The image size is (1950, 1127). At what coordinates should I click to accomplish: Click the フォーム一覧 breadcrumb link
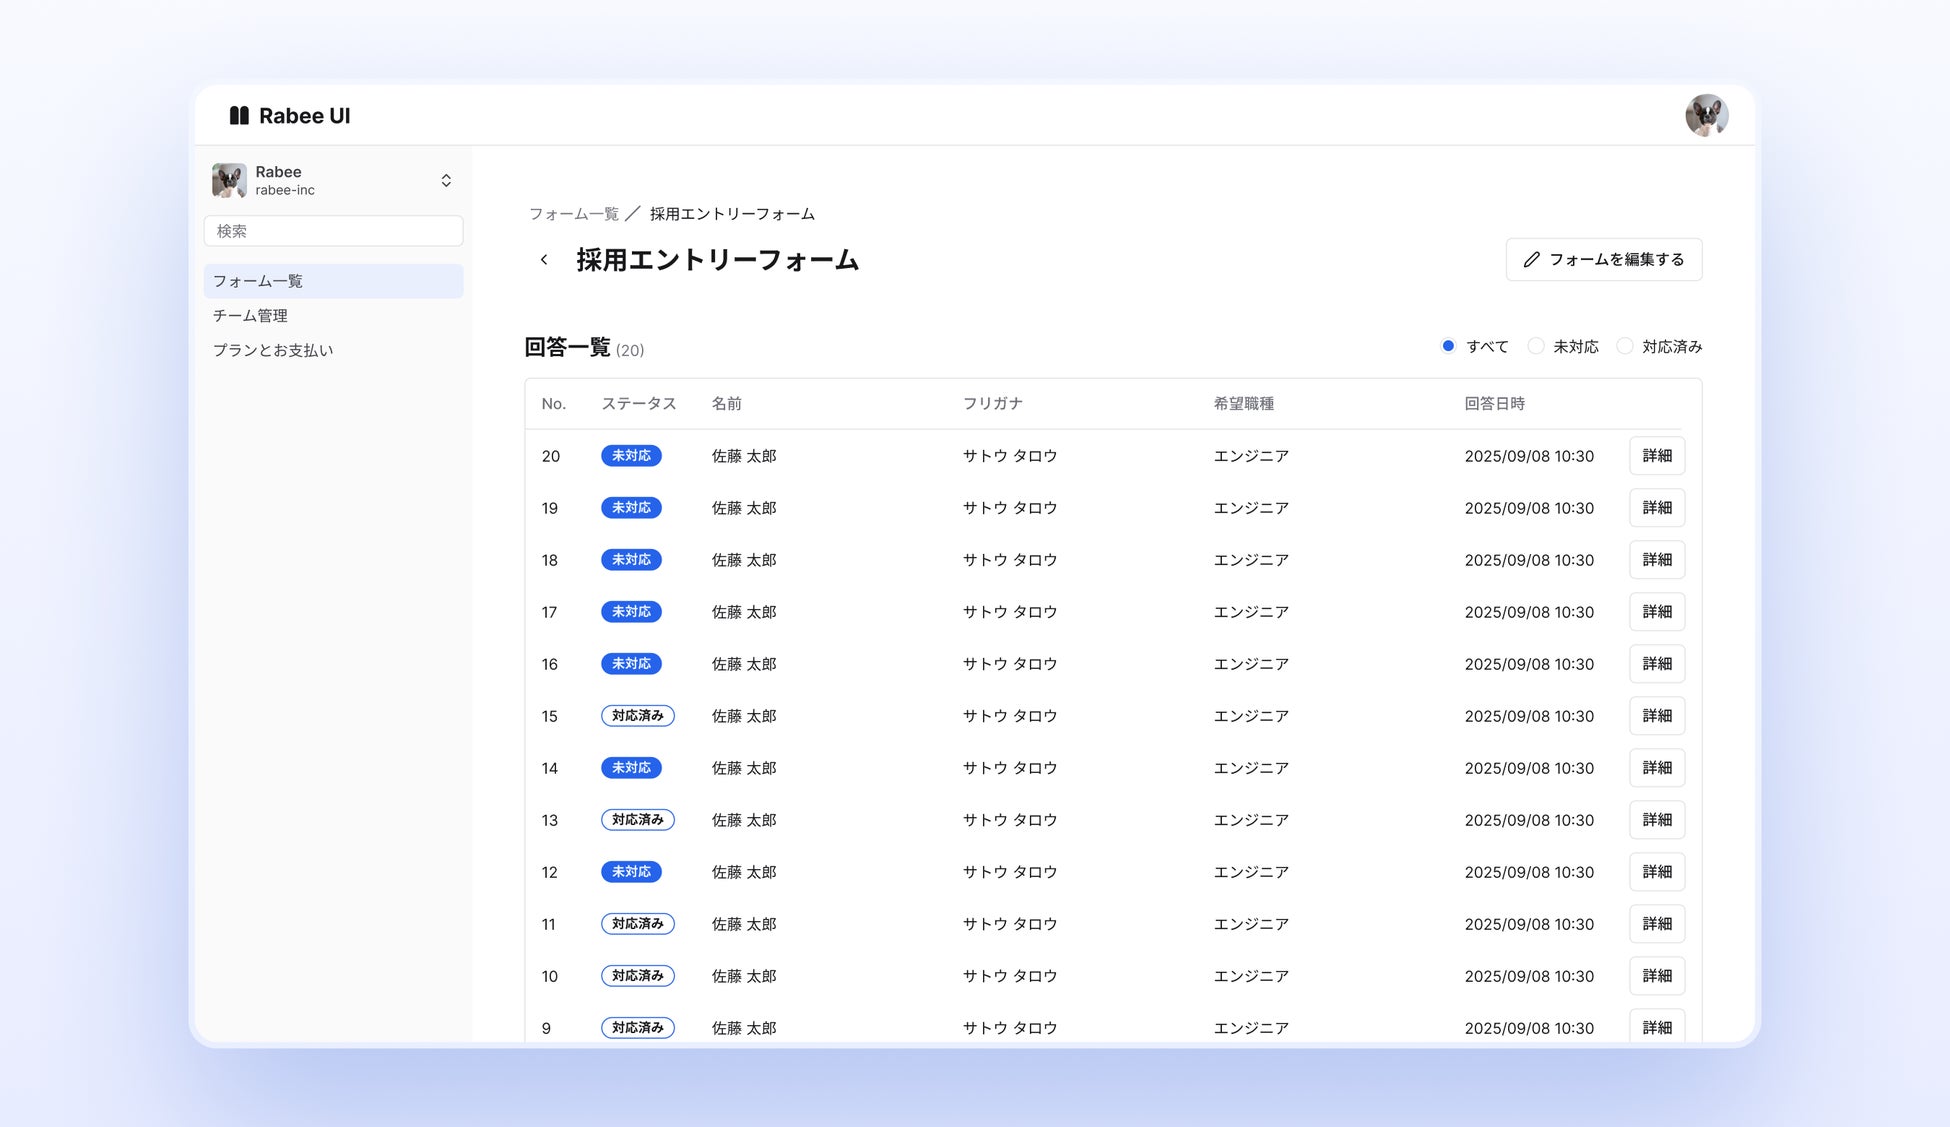pos(574,214)
